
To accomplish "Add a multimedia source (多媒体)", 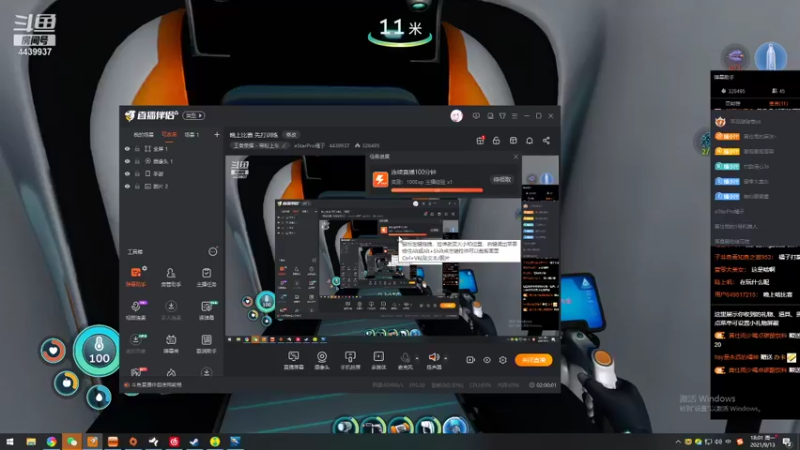I will 379,360.
